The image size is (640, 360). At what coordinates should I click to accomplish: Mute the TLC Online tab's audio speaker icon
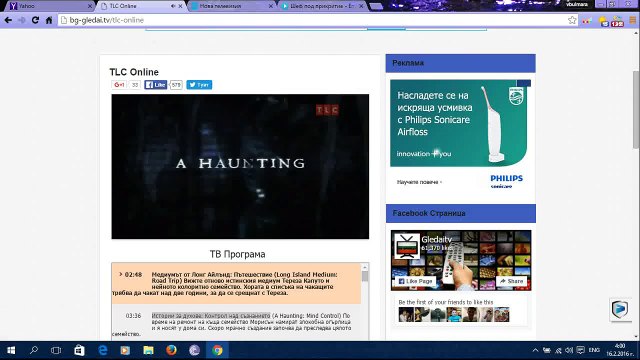click(173, 6)
